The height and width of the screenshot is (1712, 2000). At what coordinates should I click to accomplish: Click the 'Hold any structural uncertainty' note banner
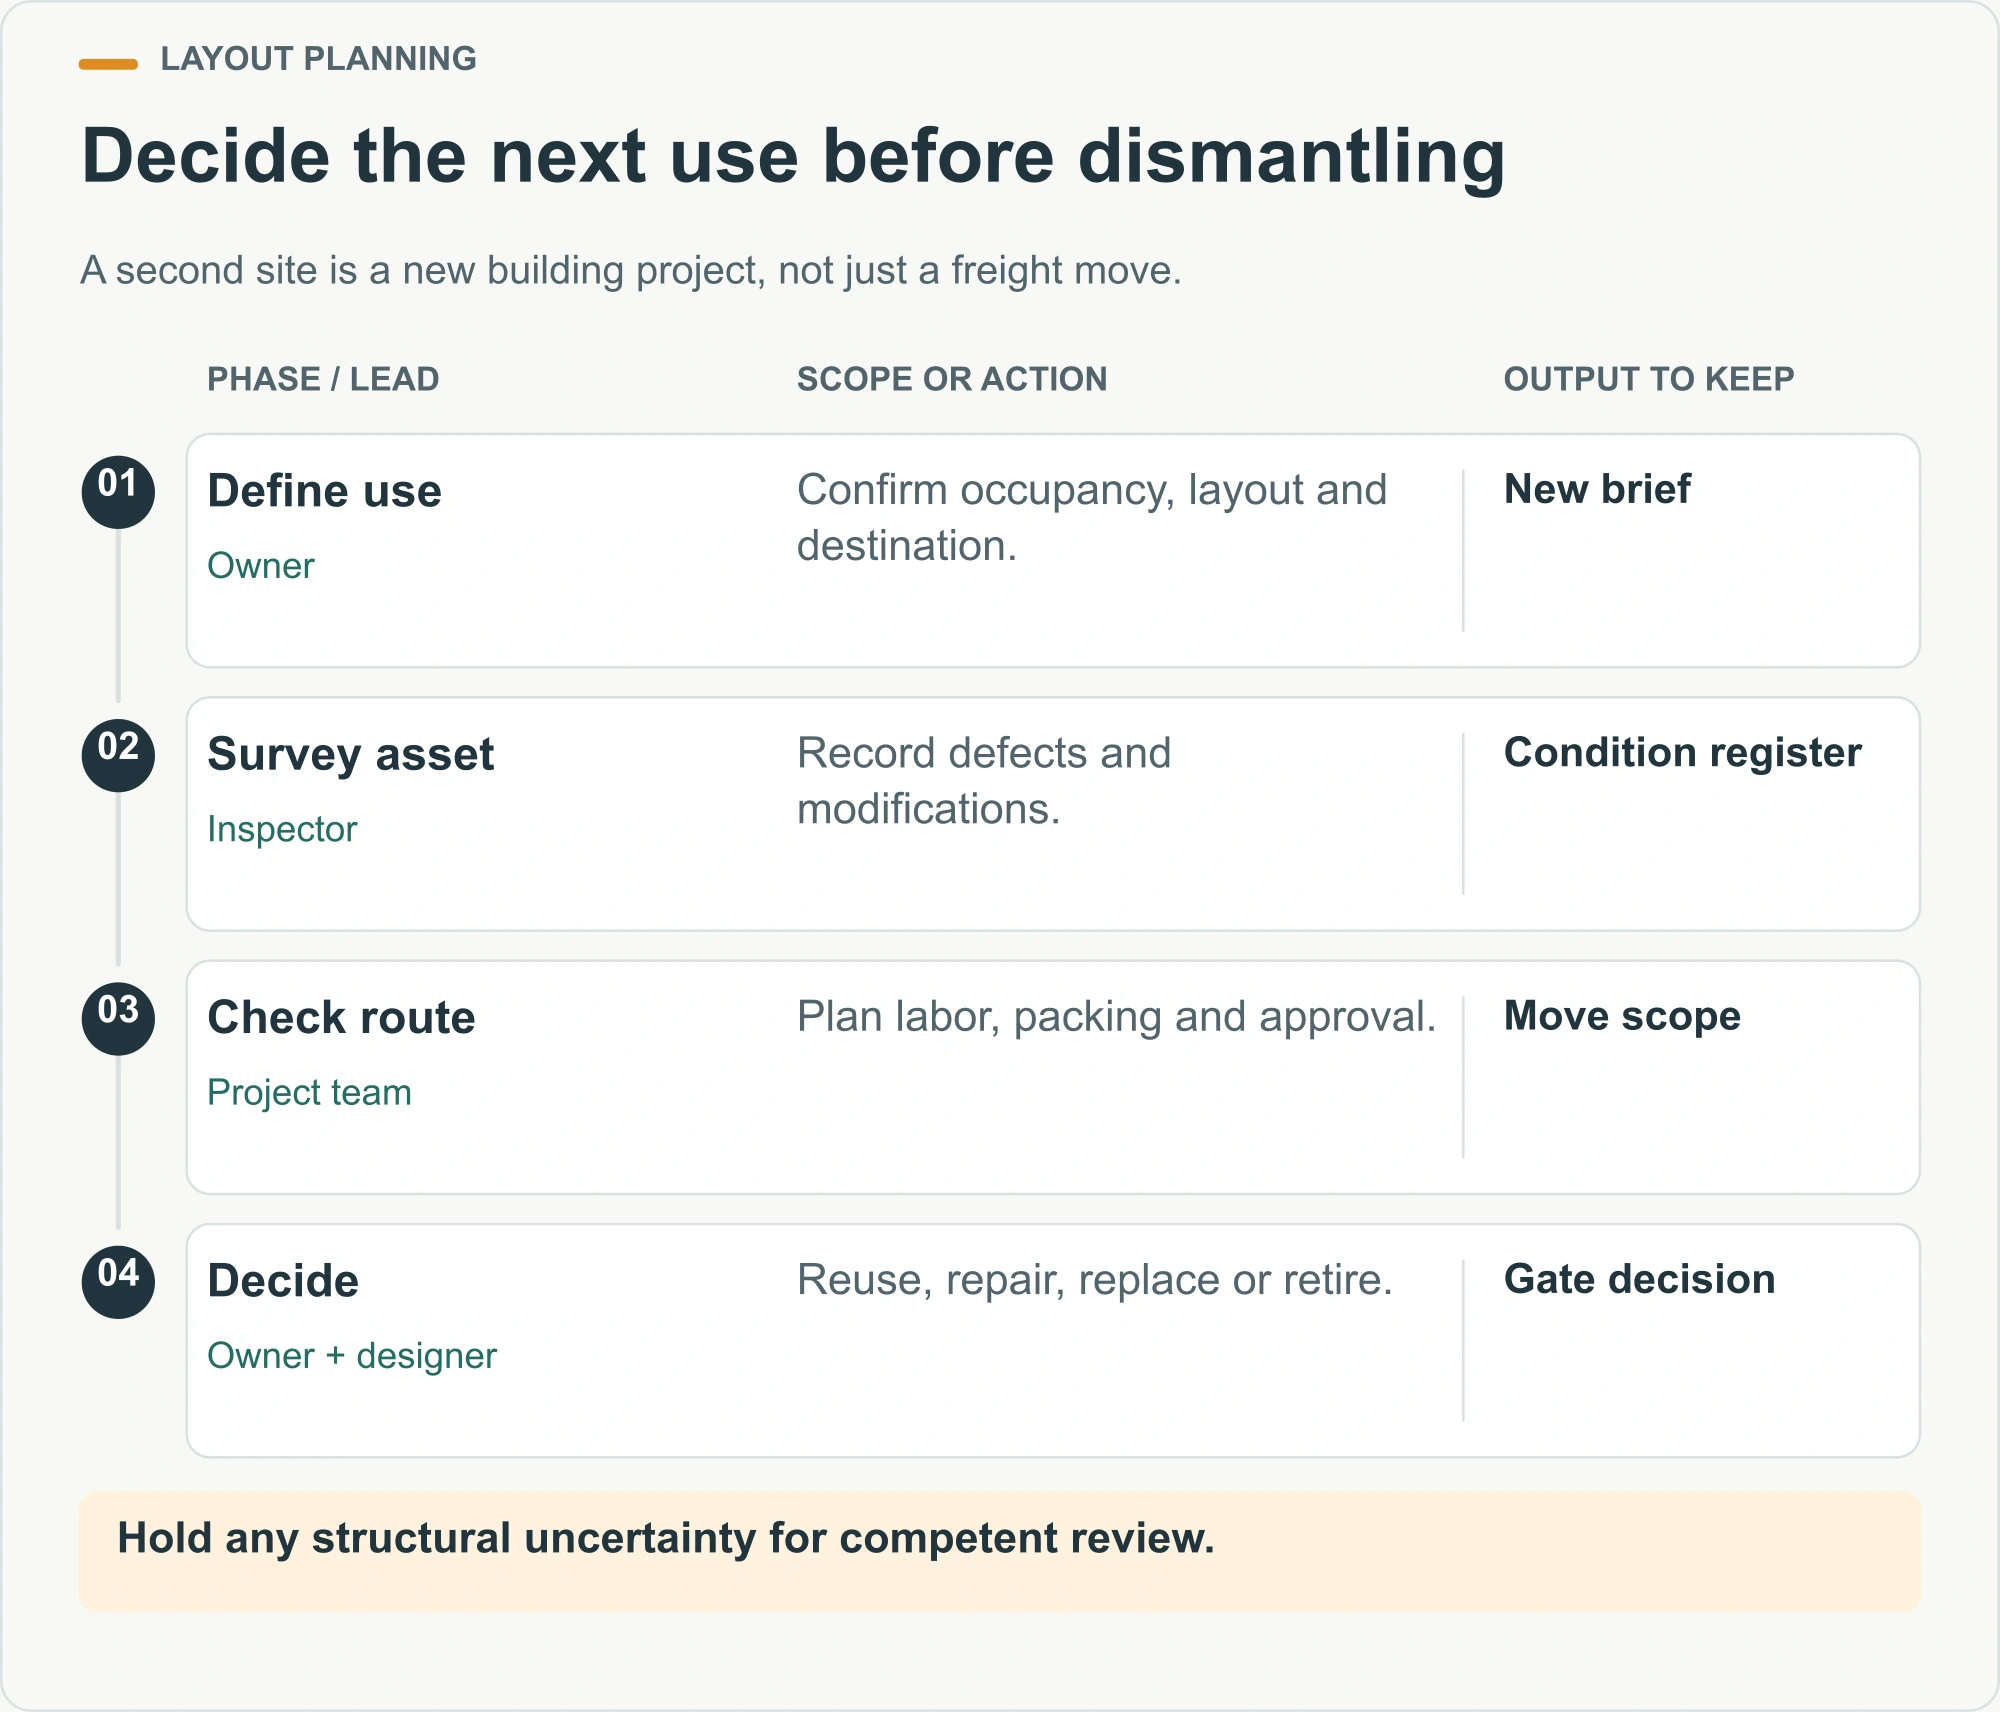(1000, 1551)
